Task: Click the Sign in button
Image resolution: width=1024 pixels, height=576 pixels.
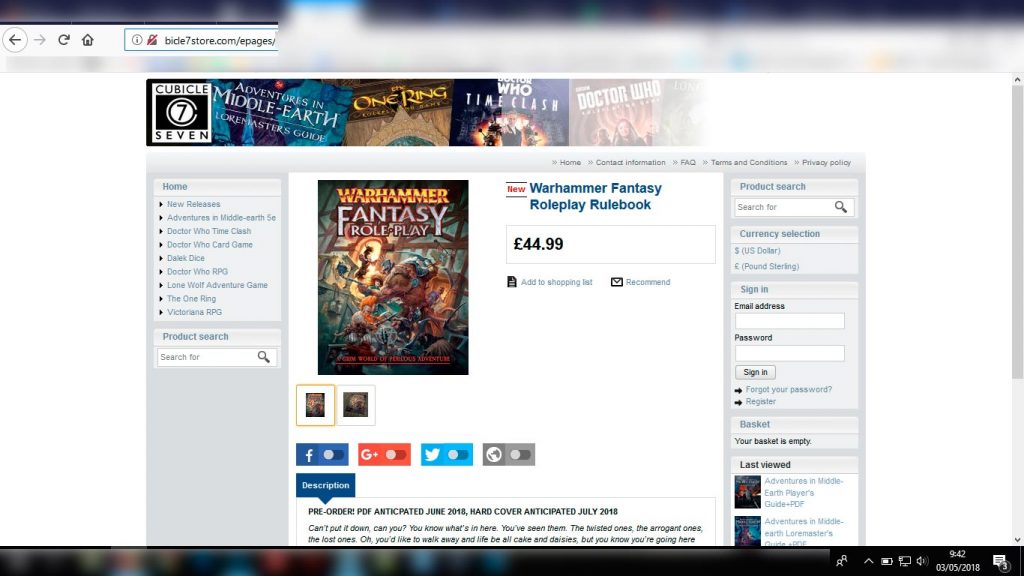Action: 755,372
